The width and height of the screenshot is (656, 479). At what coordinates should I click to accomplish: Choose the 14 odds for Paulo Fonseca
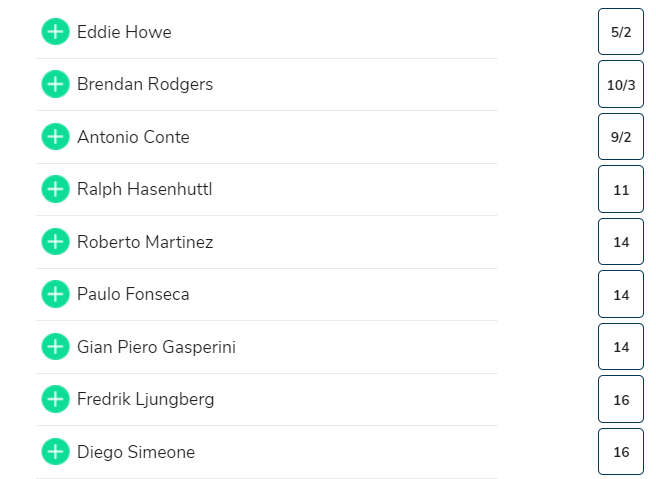pyautogui.click(x=621, y=295)
